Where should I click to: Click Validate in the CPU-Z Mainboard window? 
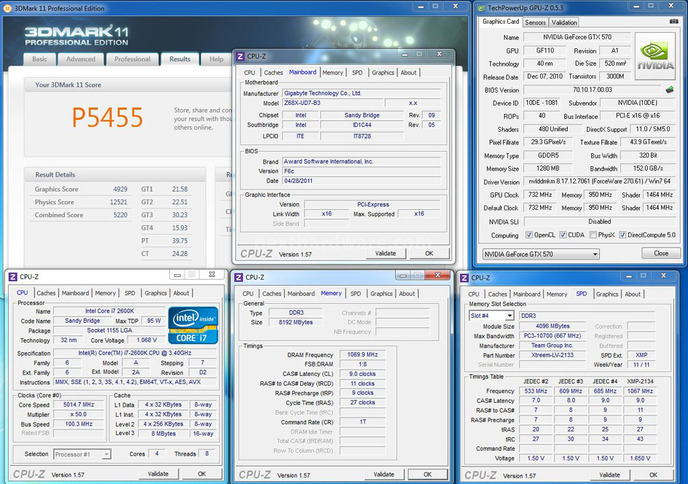click(x=386, y=254)
